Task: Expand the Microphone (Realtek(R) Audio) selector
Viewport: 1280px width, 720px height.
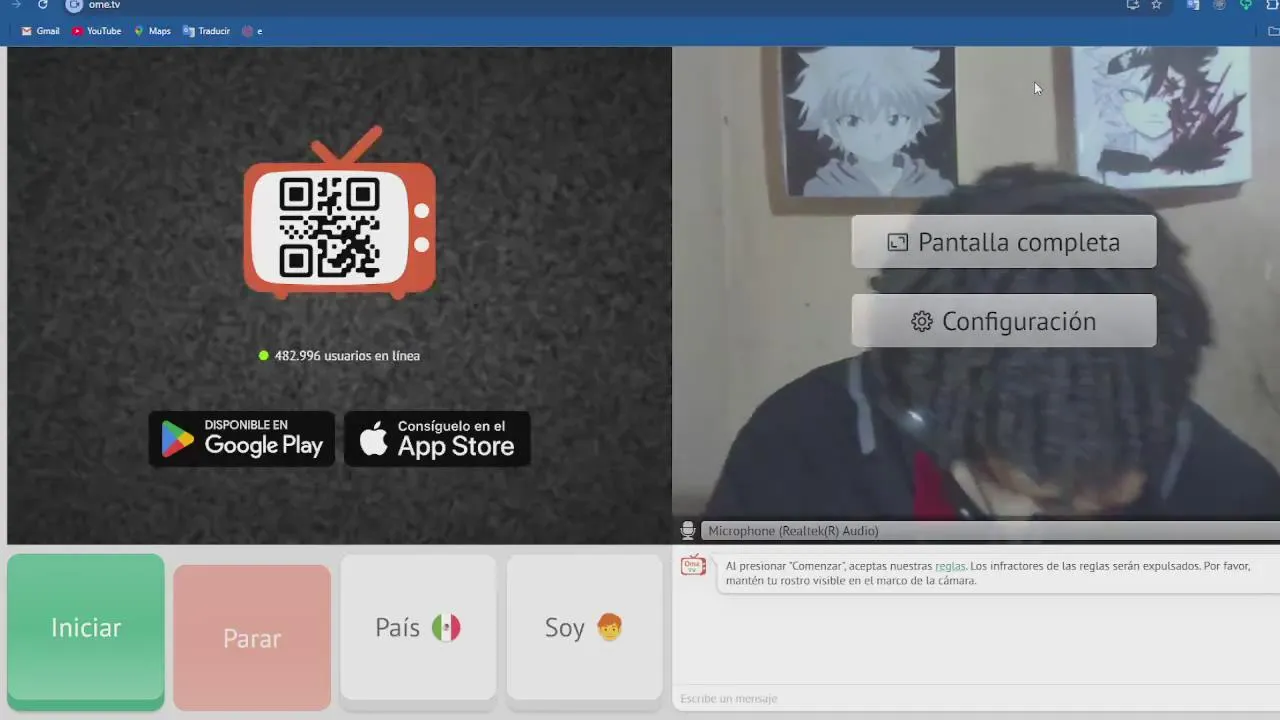Action: tap(990, 531)
